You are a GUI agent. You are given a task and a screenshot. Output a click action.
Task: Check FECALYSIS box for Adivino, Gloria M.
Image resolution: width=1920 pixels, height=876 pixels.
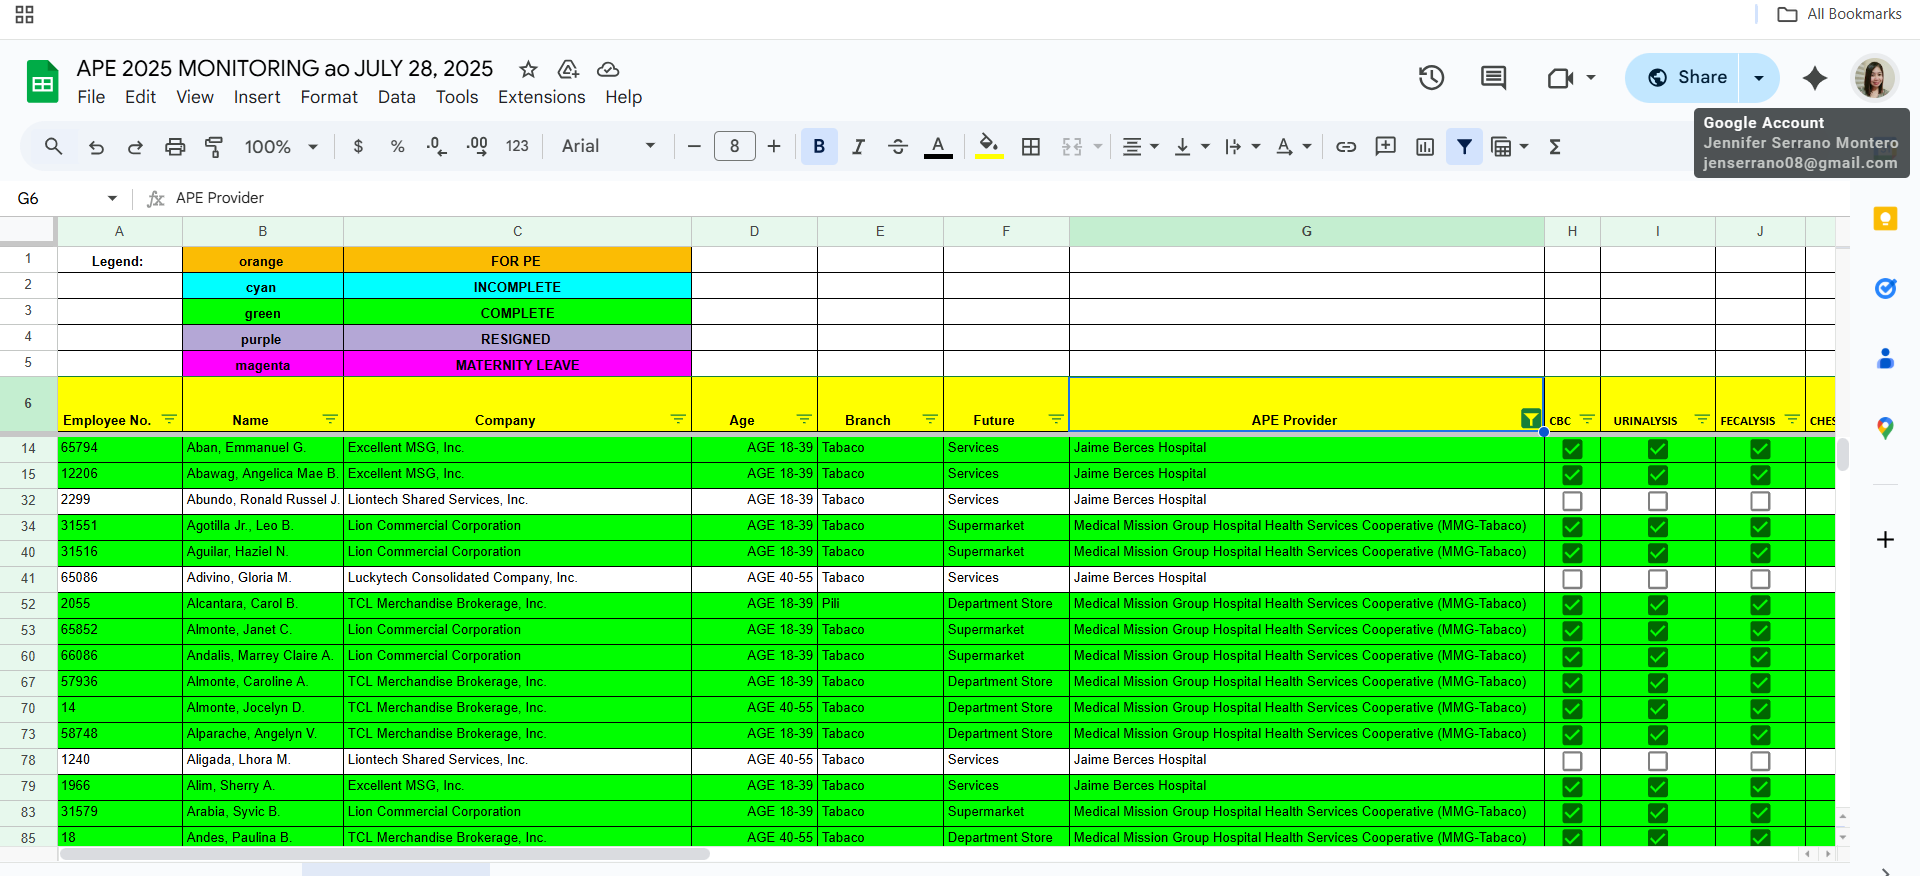tap(1760, 579)
